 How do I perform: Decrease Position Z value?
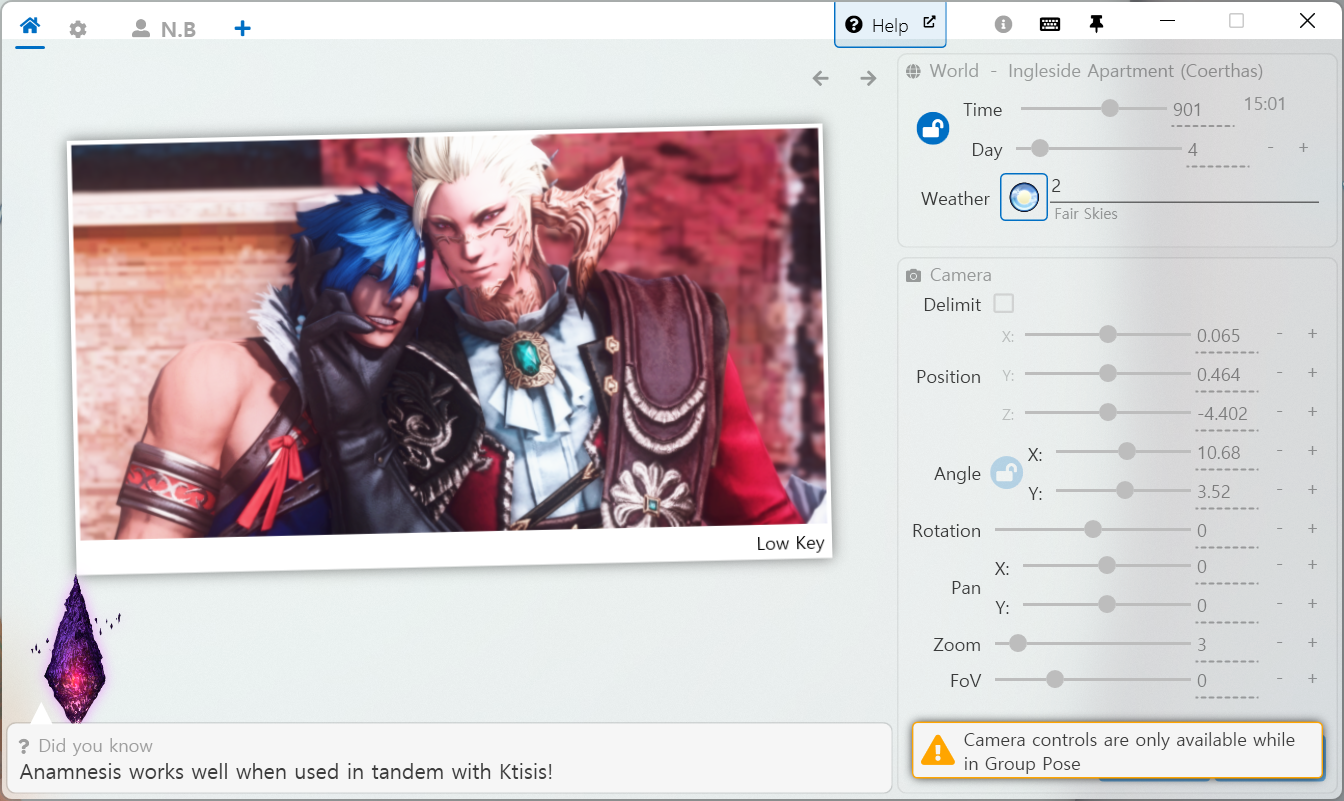1280,412
